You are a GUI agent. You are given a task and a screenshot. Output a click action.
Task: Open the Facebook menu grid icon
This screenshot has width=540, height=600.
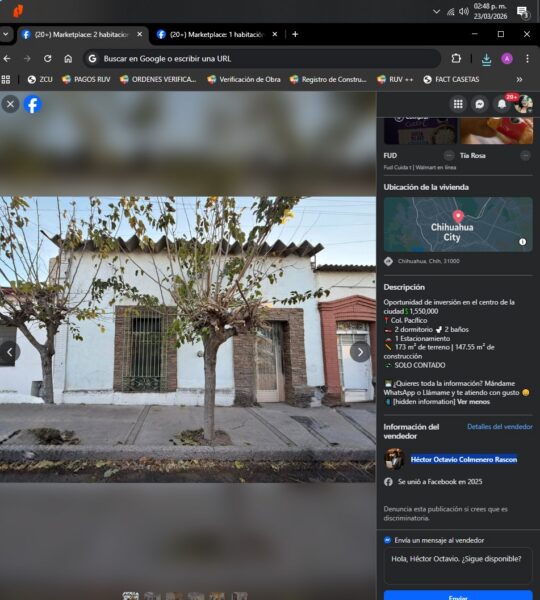(x=458, y=104)
